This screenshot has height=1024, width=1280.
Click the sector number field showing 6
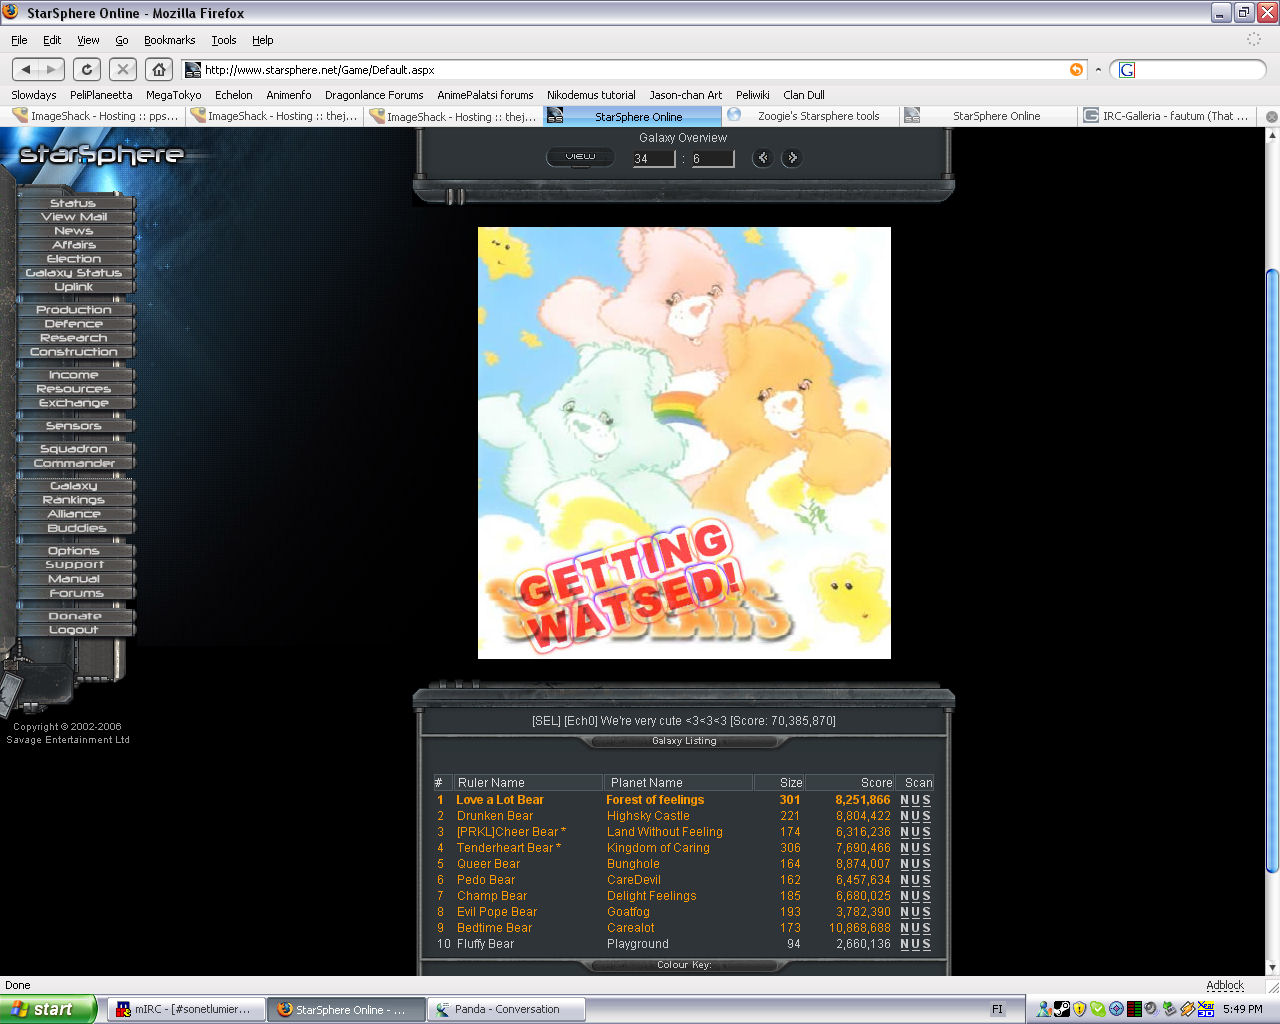point(712,158)
